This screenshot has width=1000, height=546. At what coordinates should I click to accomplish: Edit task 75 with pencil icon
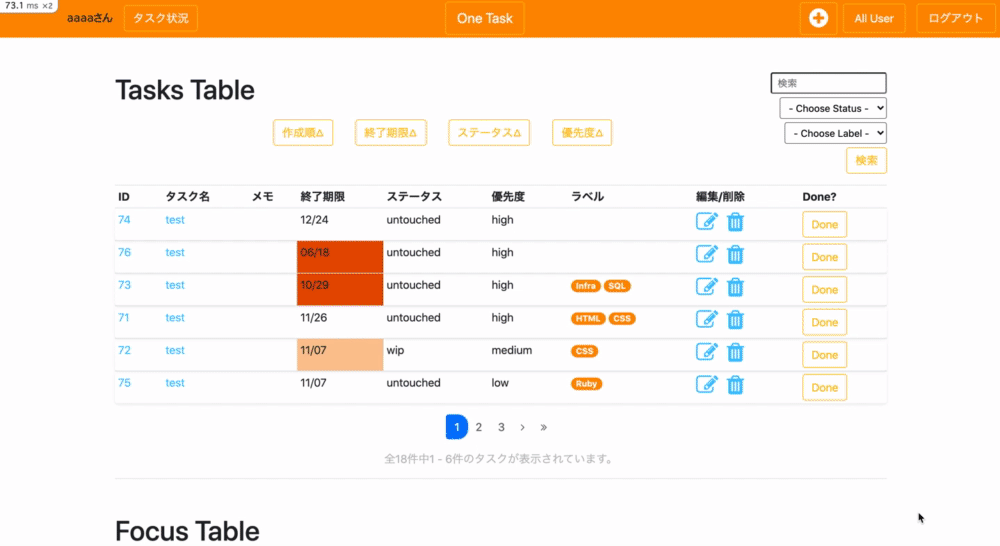click(x=707, y=384)
